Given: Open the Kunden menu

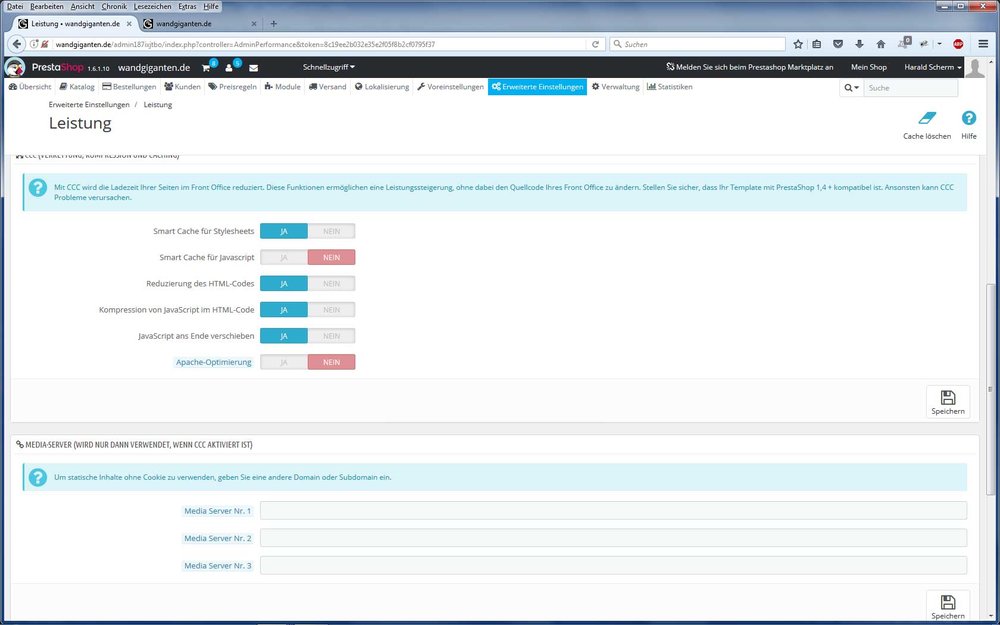Looking at the screenshot, I should click(x=182, y=87).
